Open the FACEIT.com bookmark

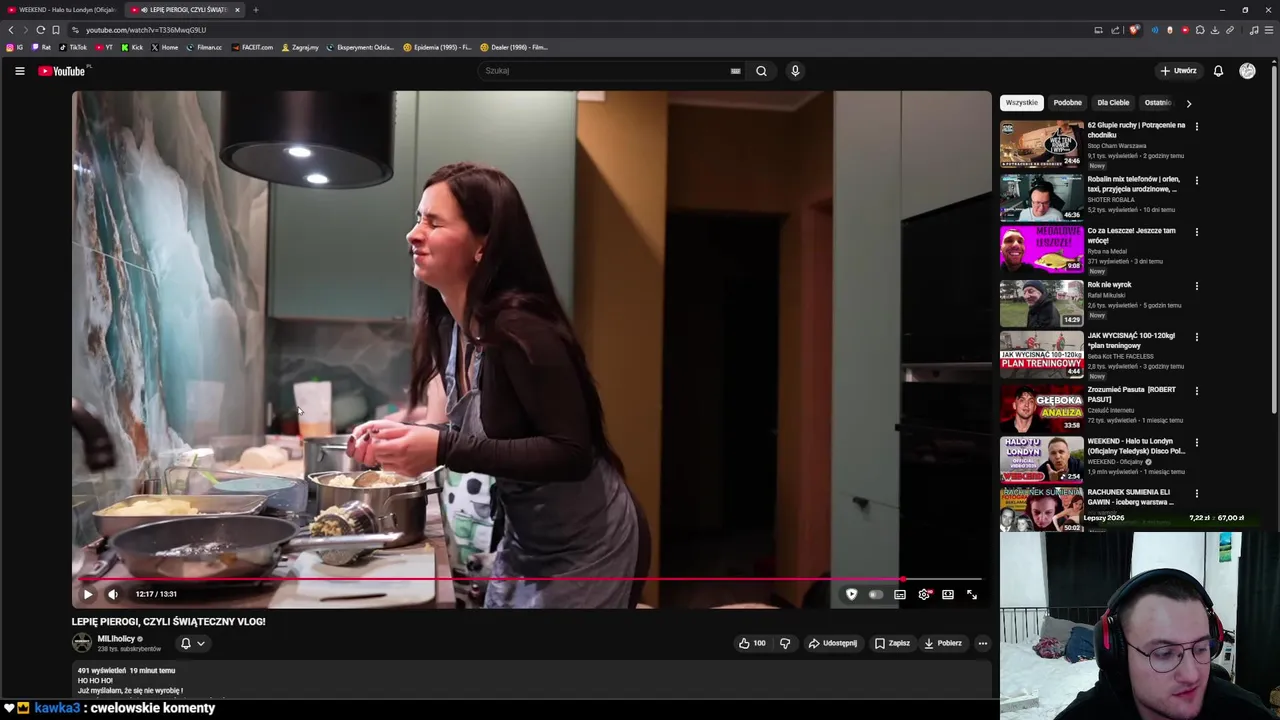[x=252, y=47]
